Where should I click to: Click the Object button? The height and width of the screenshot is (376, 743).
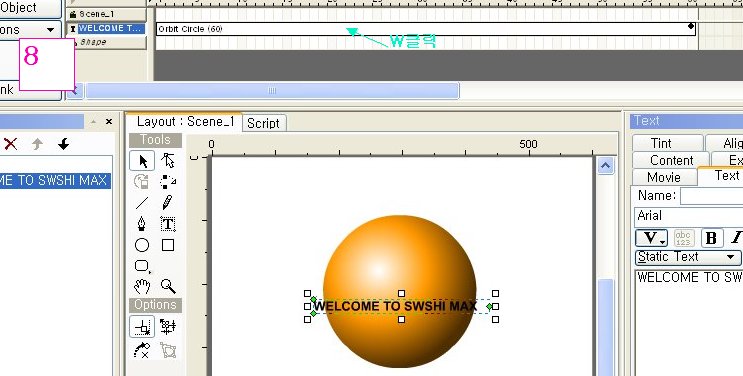[30, 8]
